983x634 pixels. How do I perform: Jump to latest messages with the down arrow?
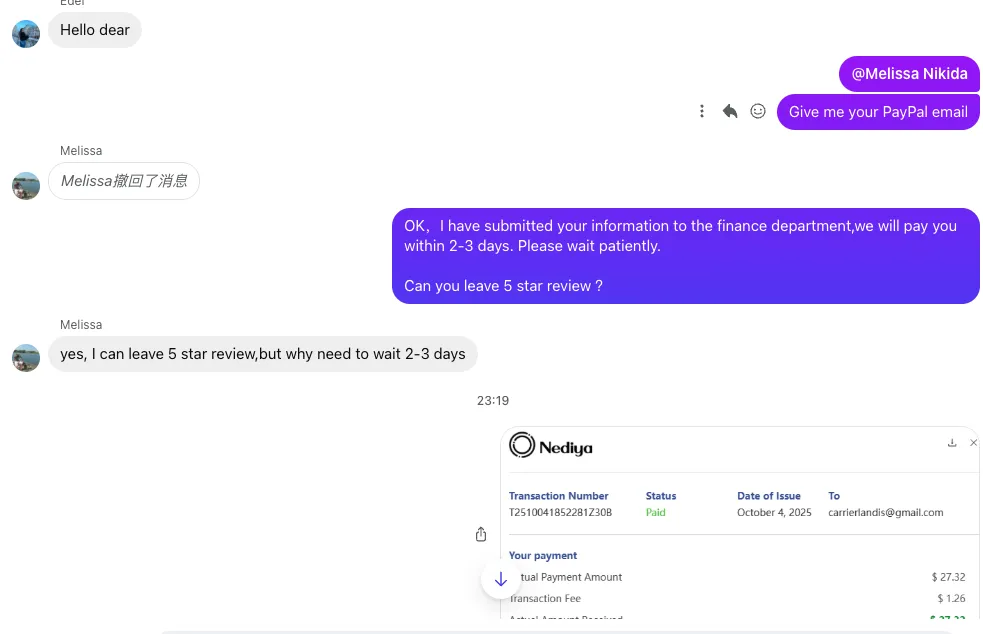[x=501, y=579]
